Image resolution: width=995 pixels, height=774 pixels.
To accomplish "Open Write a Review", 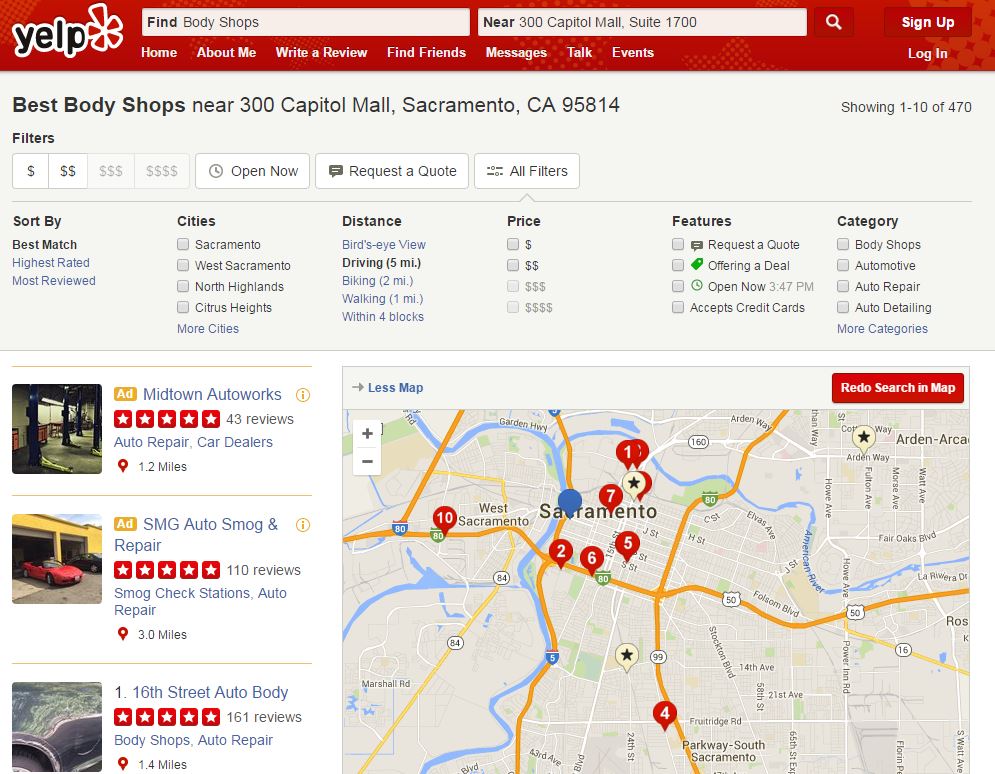I will pos(321,53).
